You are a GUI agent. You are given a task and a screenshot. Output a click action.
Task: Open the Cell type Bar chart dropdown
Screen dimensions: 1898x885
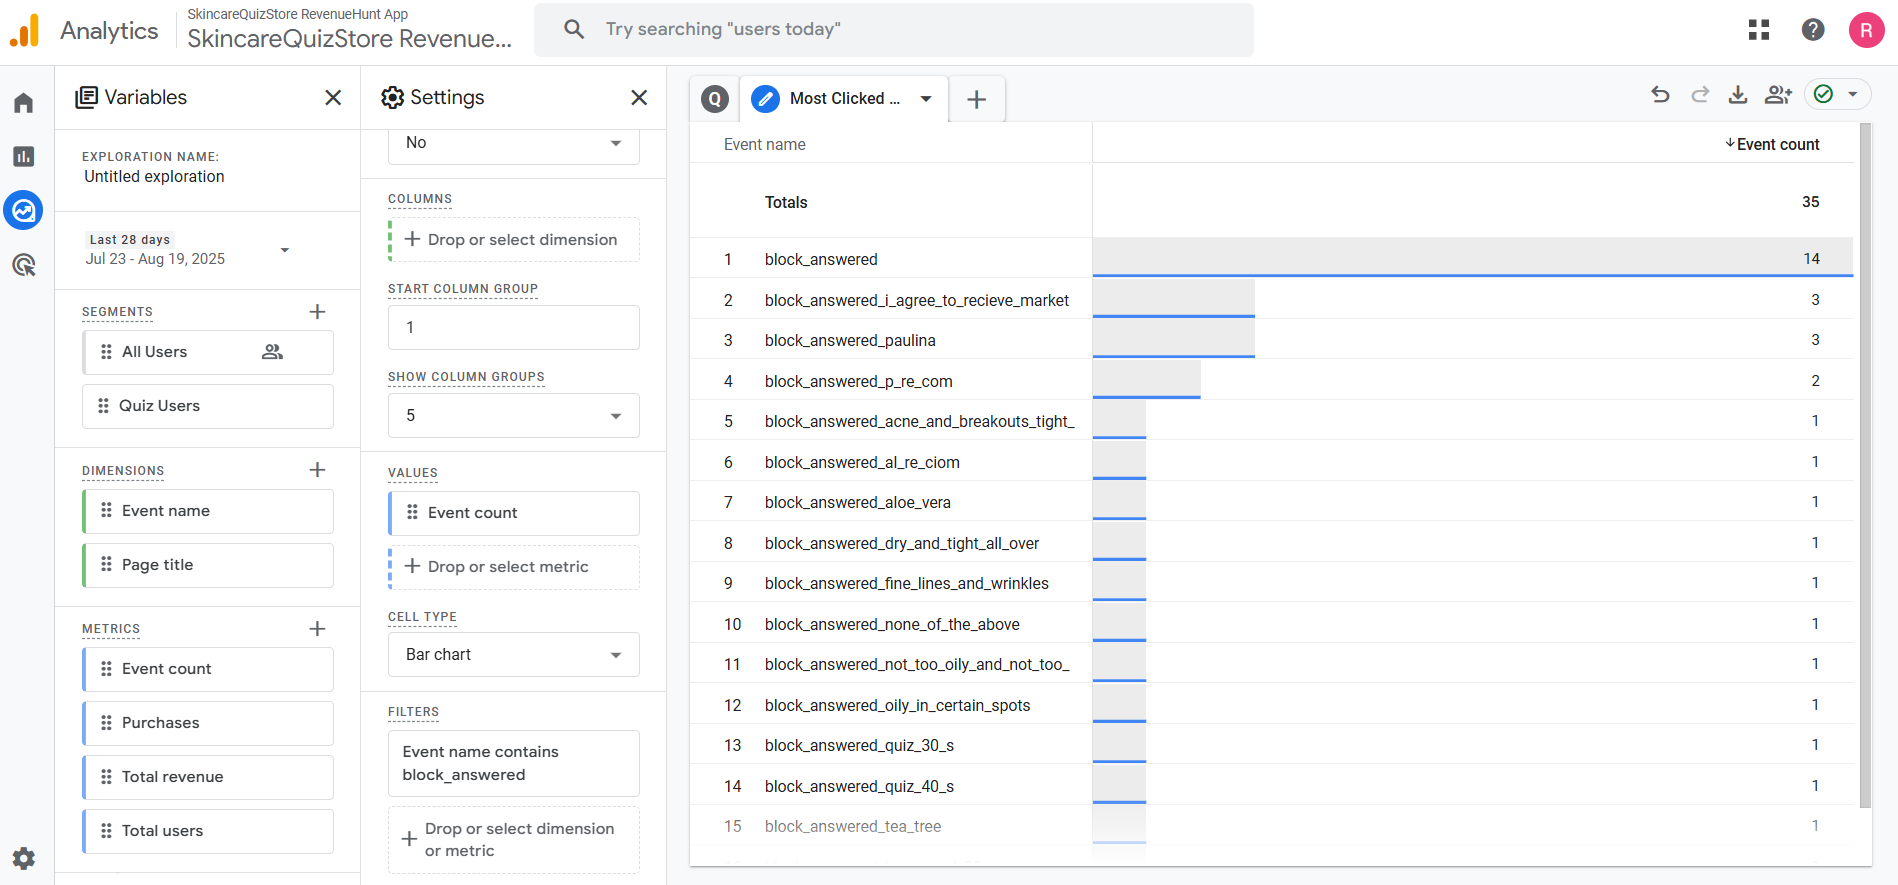point(514,655)
